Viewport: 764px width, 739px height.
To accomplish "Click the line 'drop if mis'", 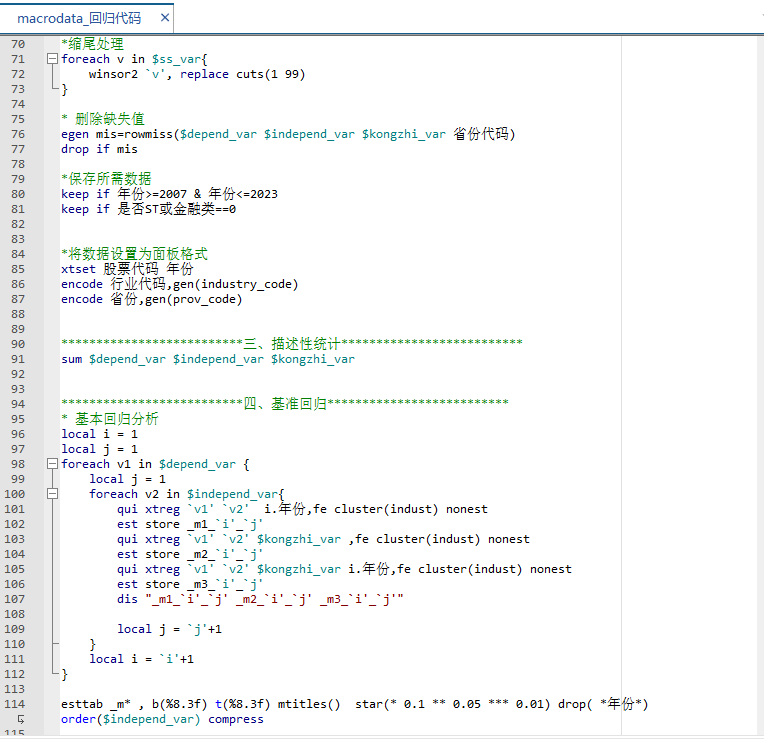I will (99, 149).
